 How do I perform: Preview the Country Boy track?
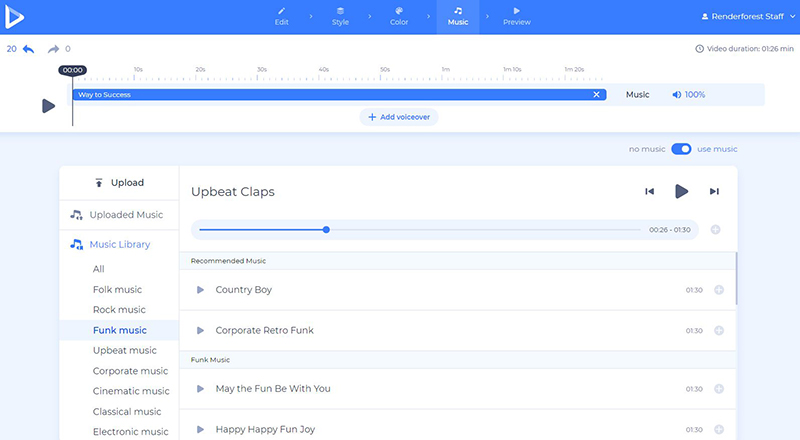coord(200,290)
